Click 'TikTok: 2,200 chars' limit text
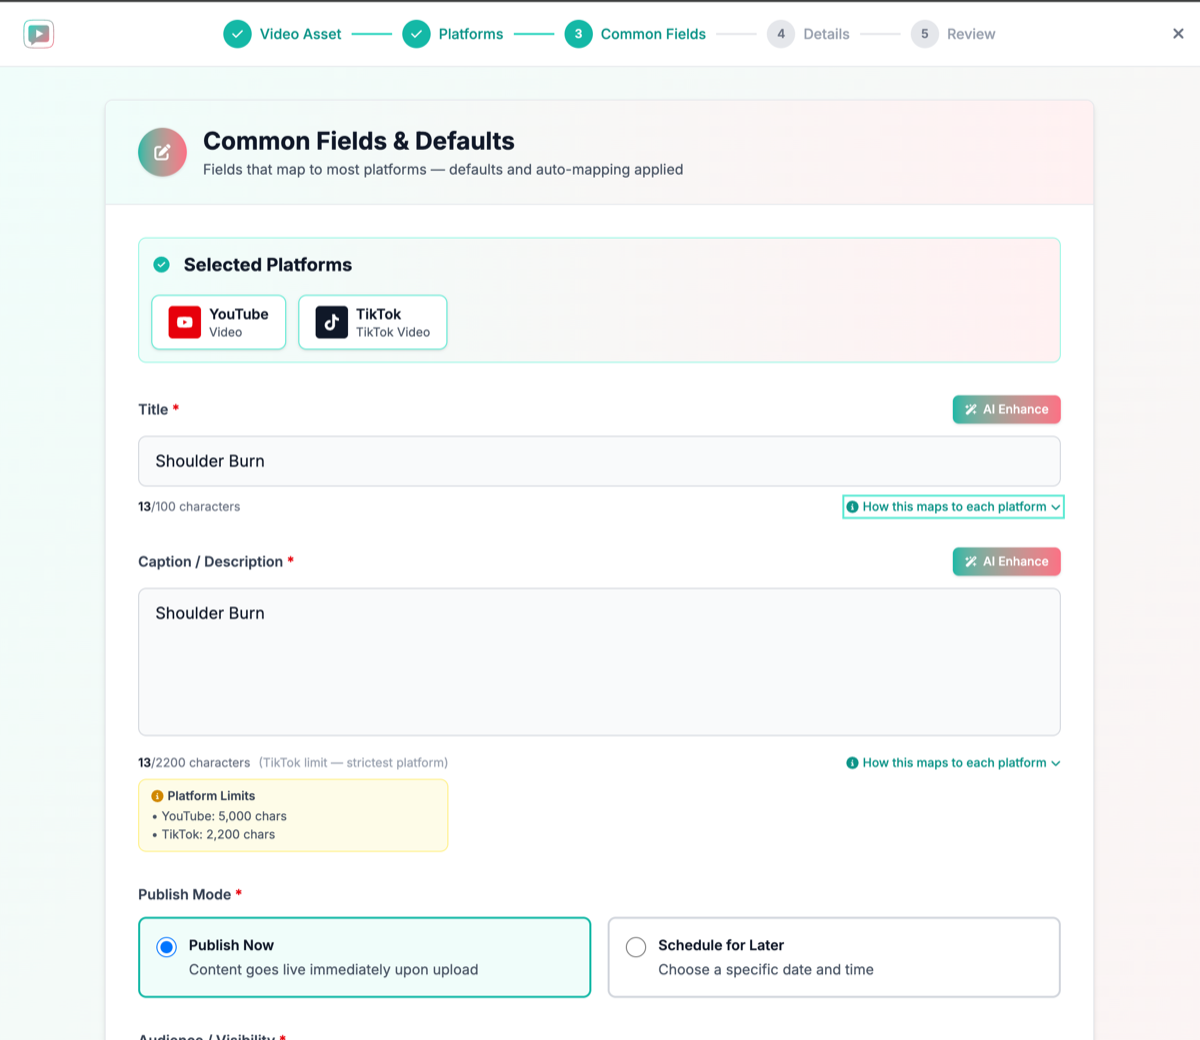The width and height of the screenshot is (1200, 1040). [x=218, y=834]
